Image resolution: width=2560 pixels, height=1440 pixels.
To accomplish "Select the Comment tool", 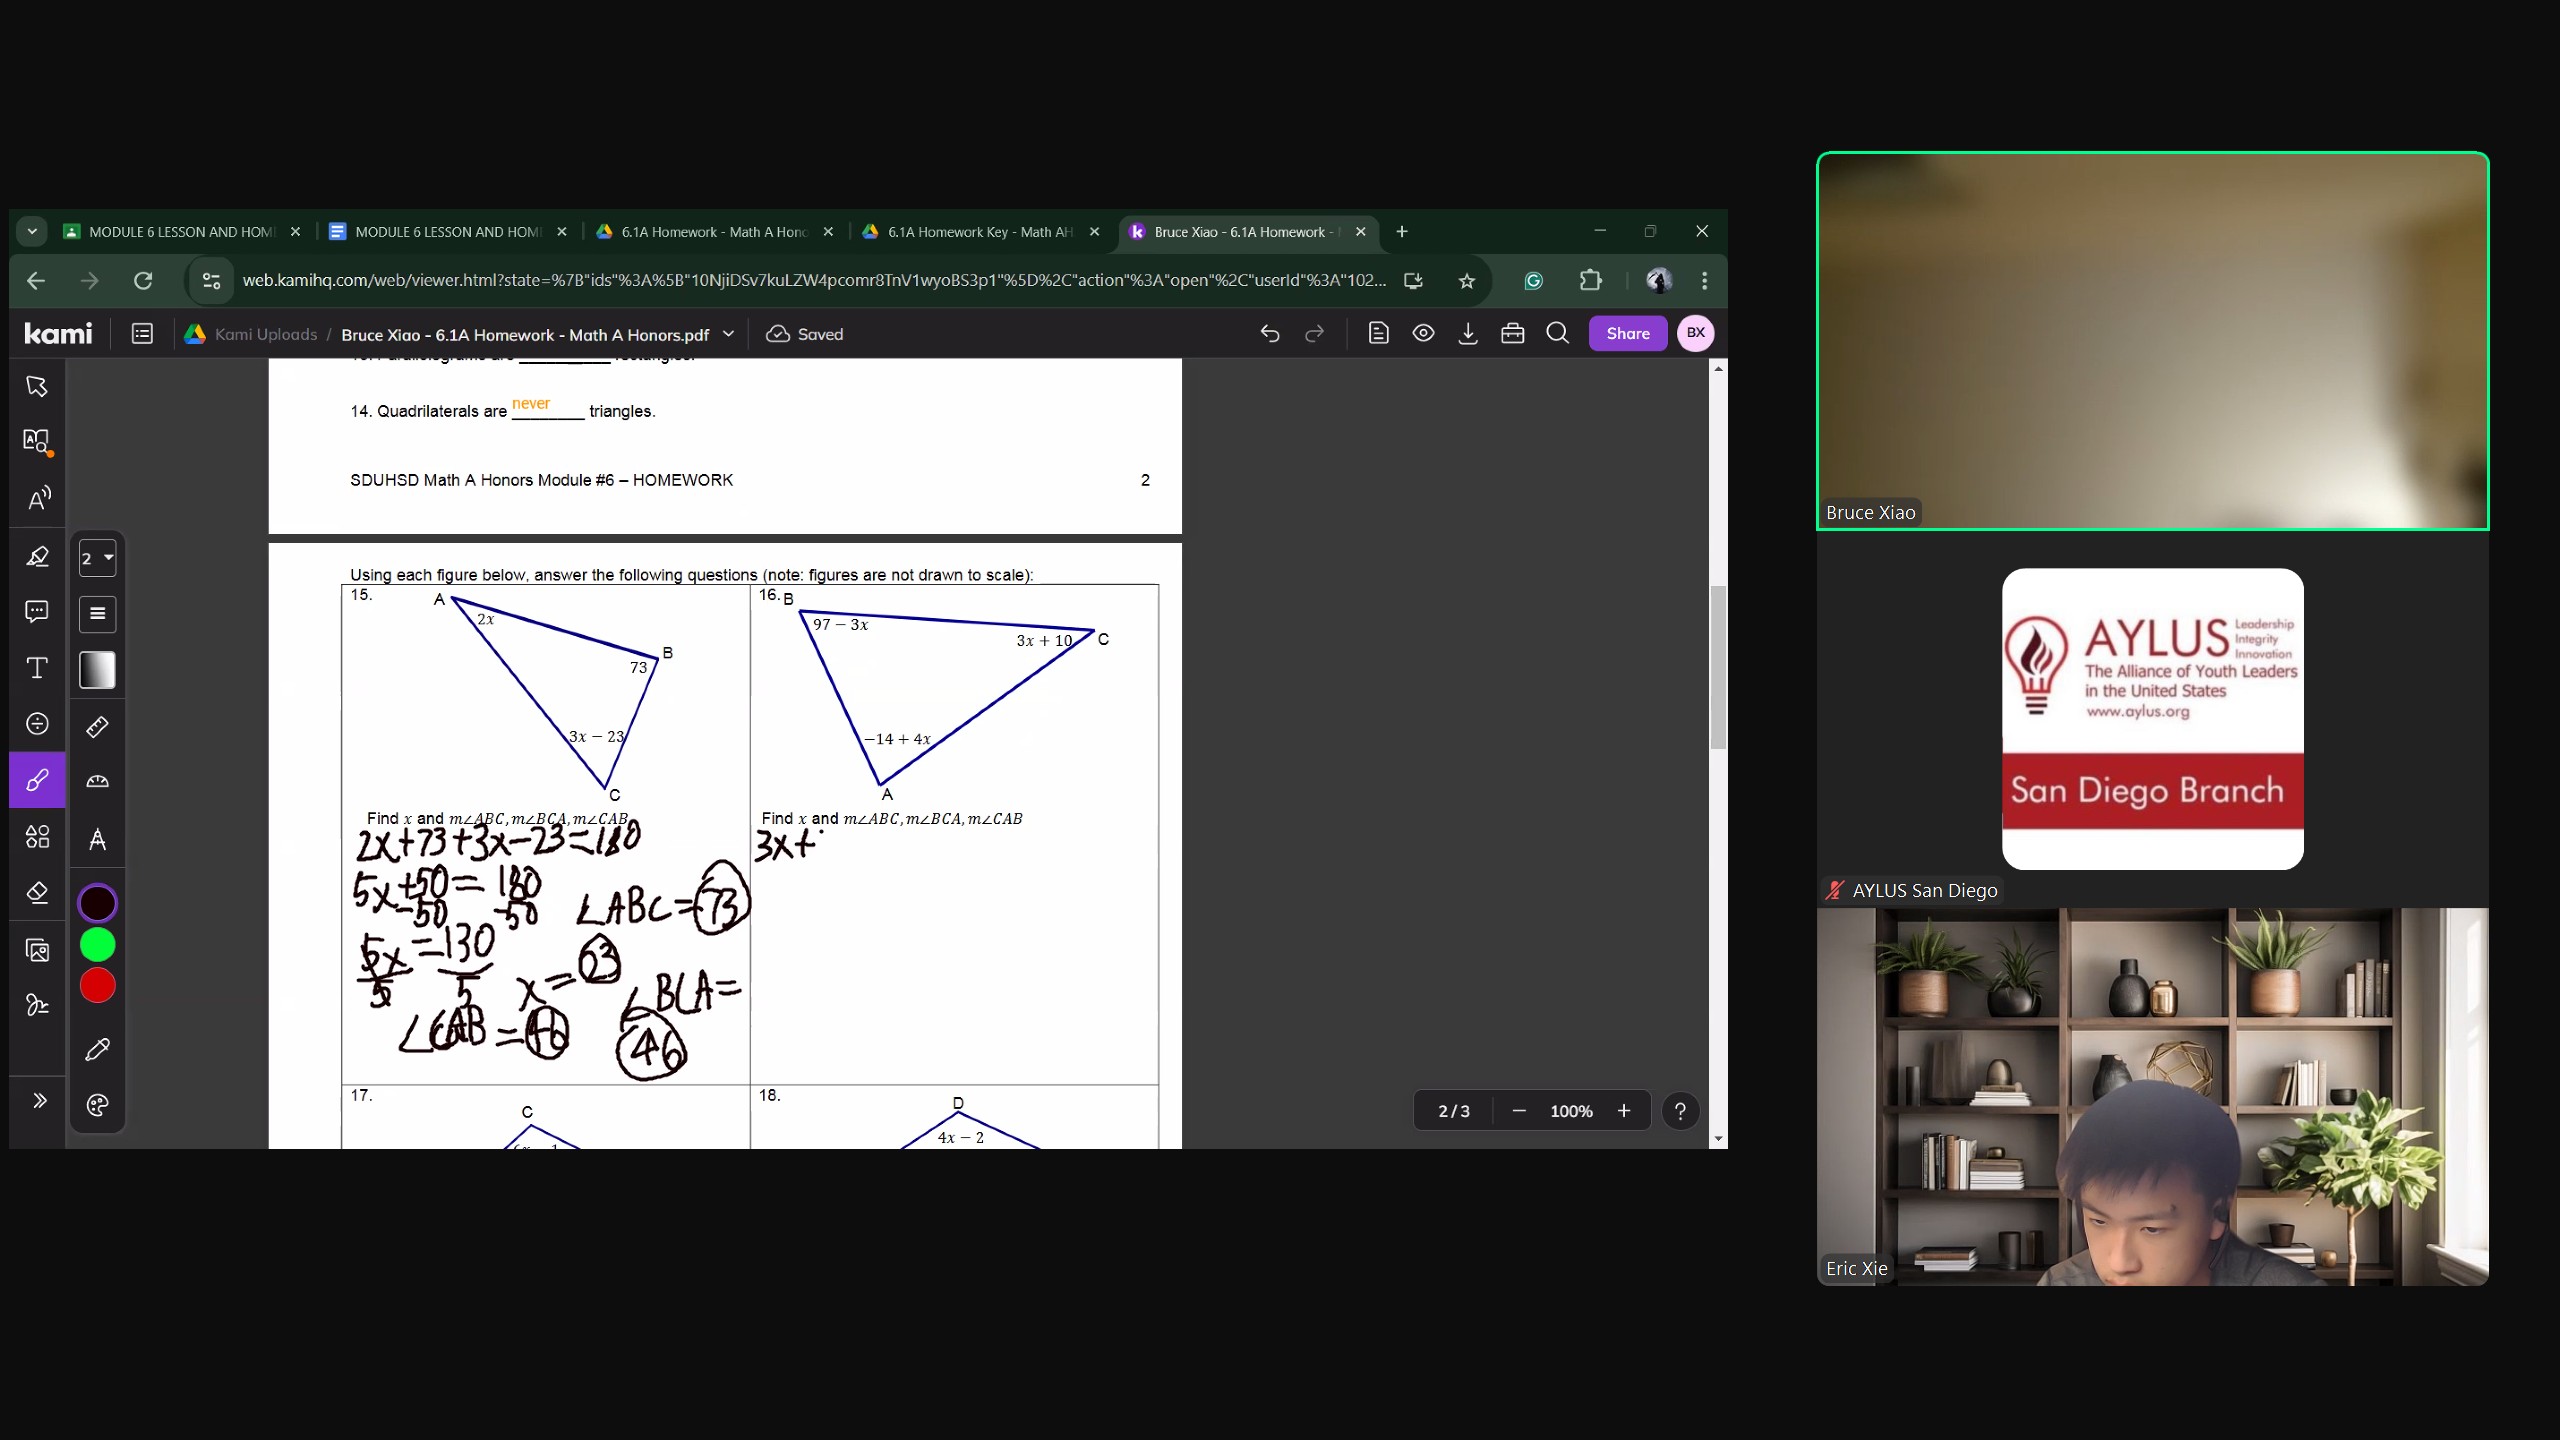I will (37, 611).
